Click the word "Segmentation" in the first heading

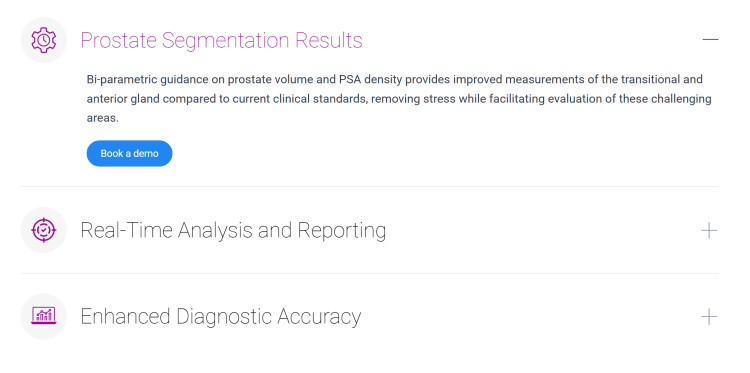click(225, 41)
